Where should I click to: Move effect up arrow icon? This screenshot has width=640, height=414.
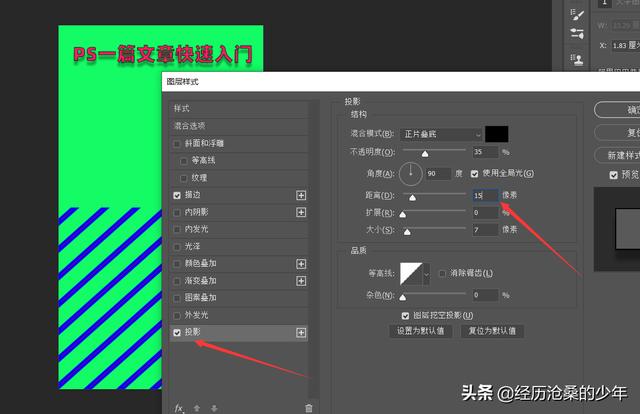(197, 408)
